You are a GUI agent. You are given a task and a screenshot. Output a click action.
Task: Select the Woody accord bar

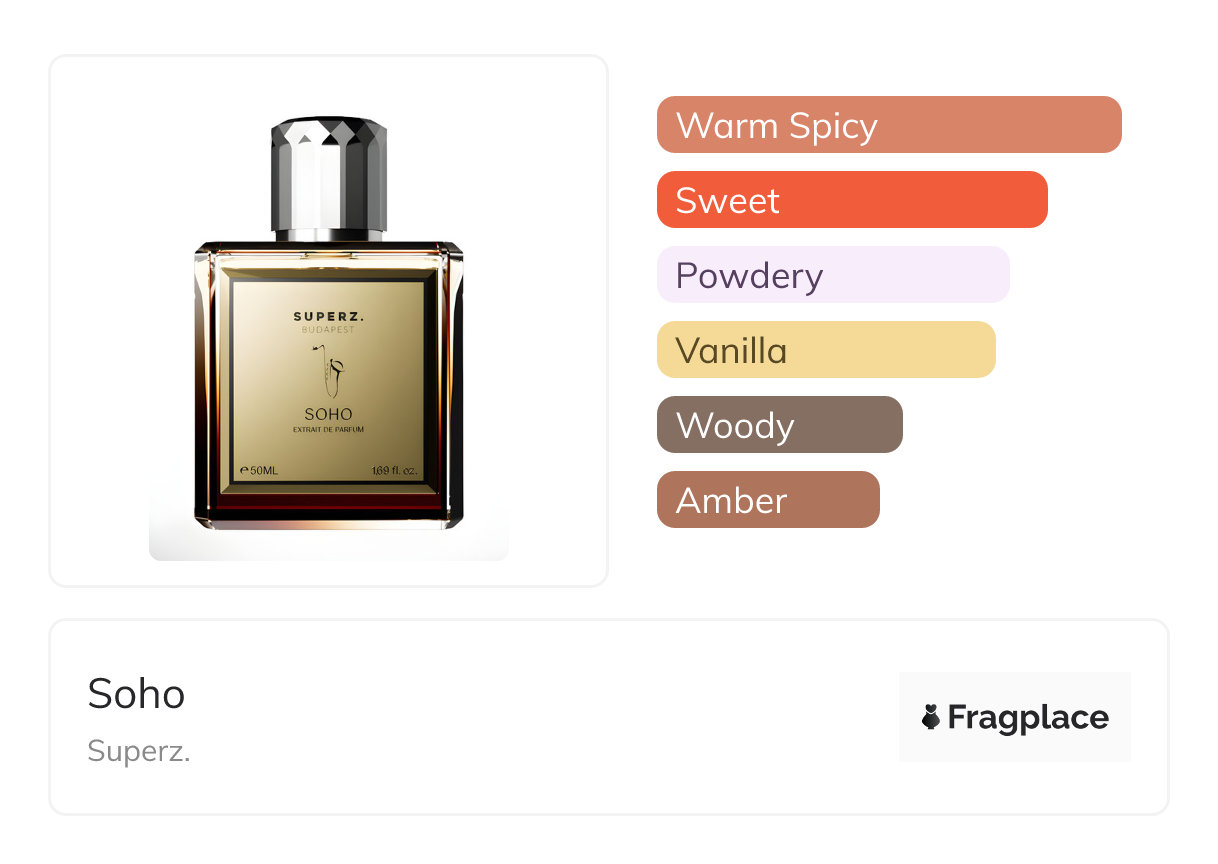click(x=780, y=425)
